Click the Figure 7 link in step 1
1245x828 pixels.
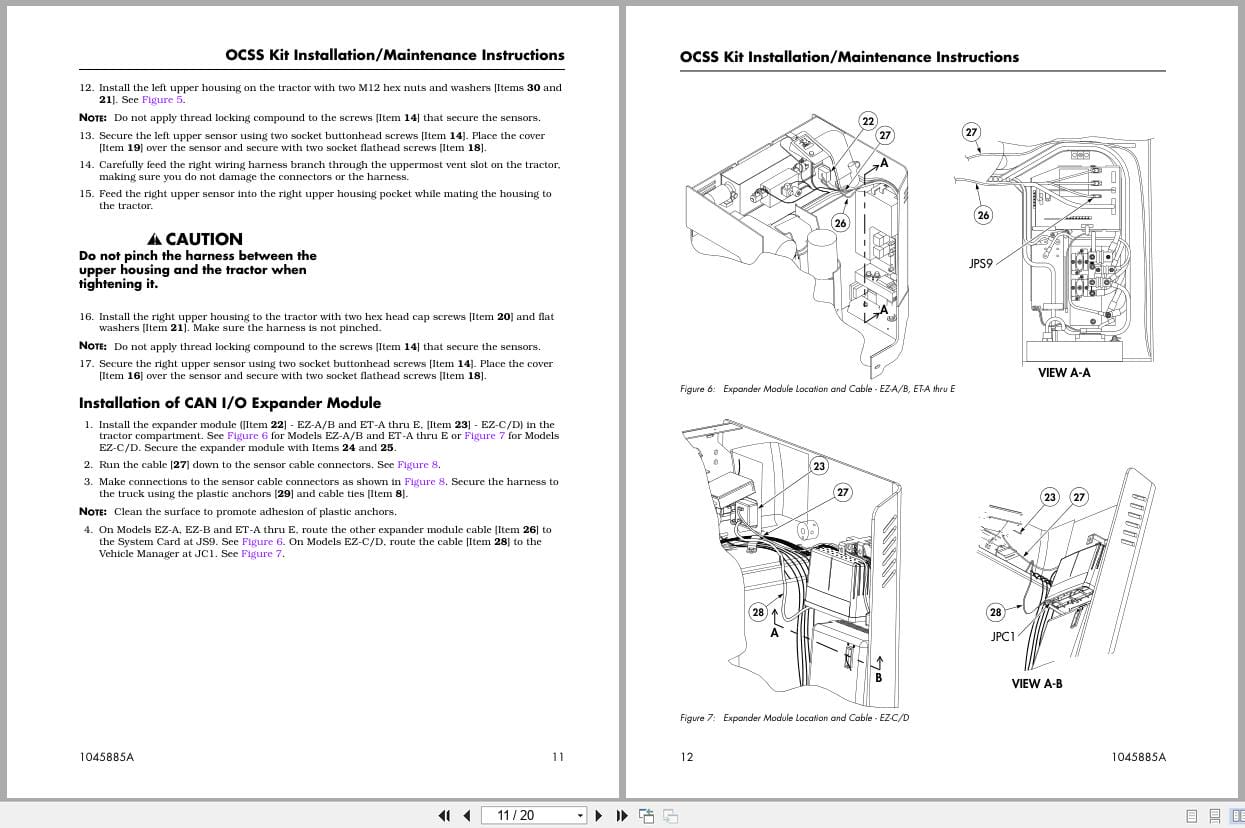(x=485, y=436)
